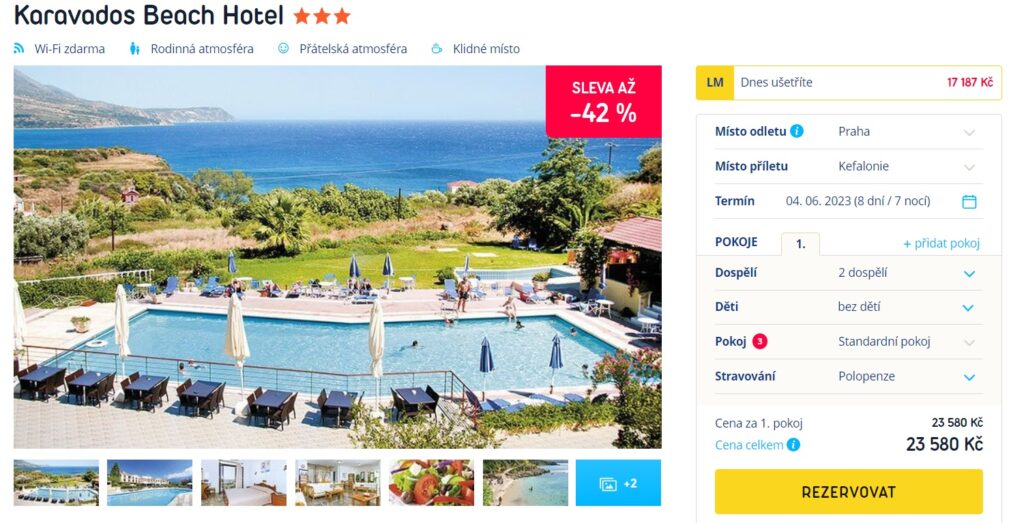Click info icon beside Místo odletu
Image resolution: width=1024 pixels, height=523 pixels.
797,131
